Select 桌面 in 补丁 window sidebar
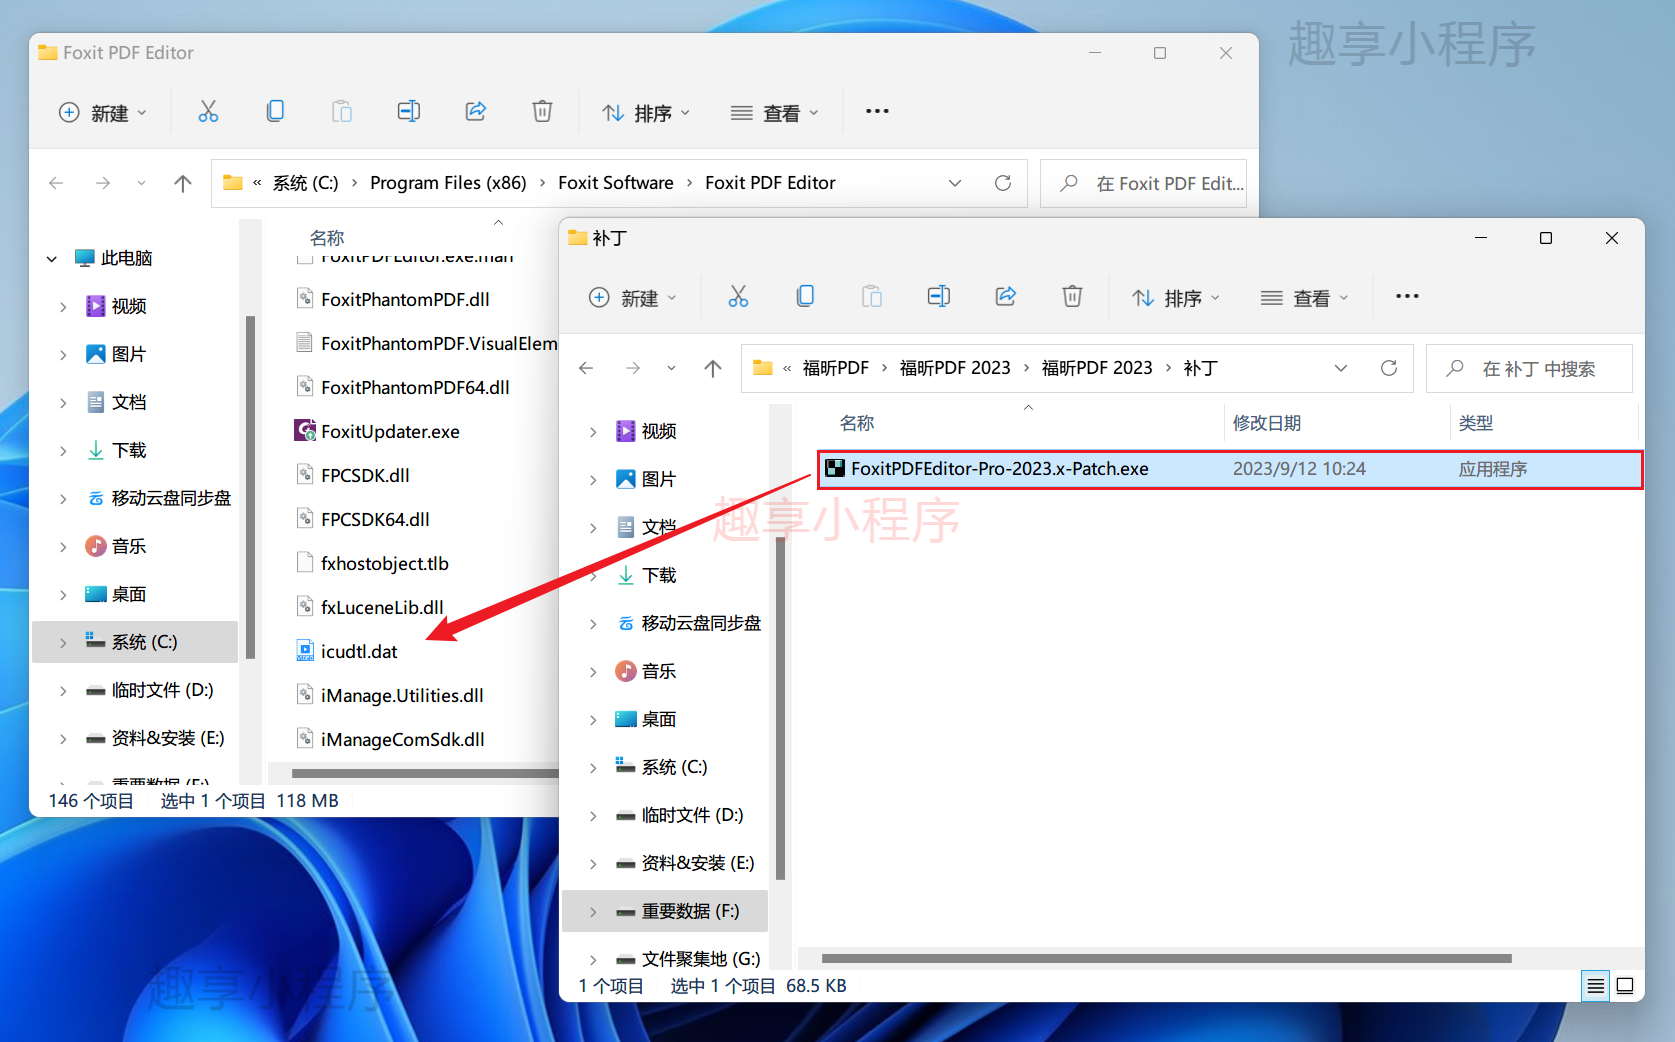The height and width of the screenshot is (1042, 1675). pyautogui.click(x=658, y=719)
